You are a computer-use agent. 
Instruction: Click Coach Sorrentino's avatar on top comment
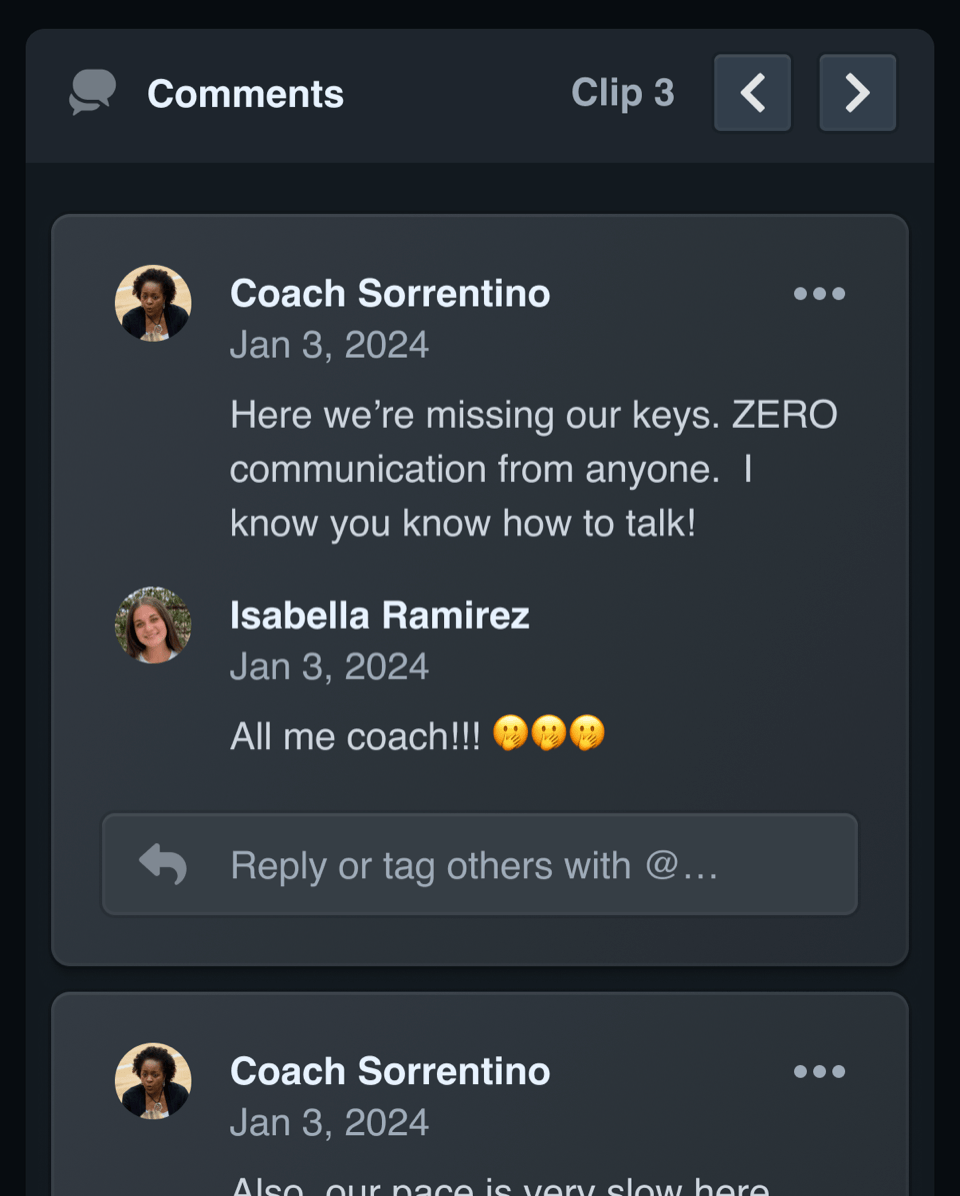(153, 302)
